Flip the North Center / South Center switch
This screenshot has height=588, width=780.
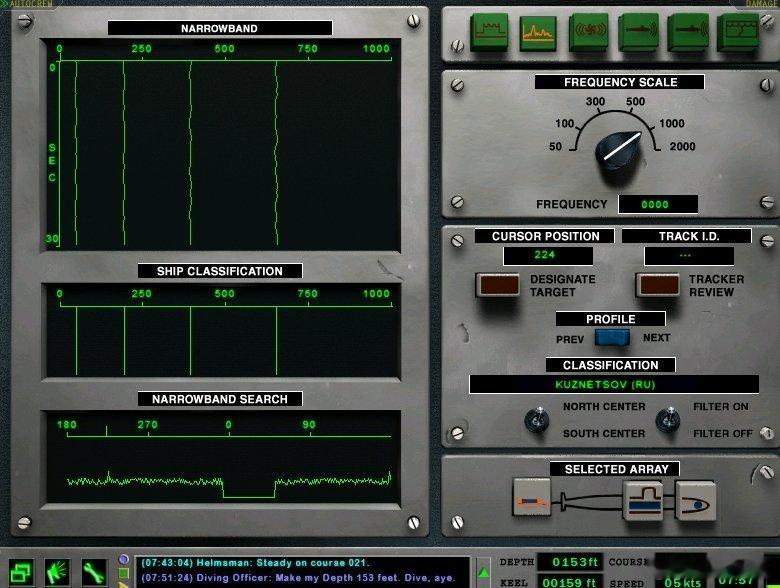537,419
